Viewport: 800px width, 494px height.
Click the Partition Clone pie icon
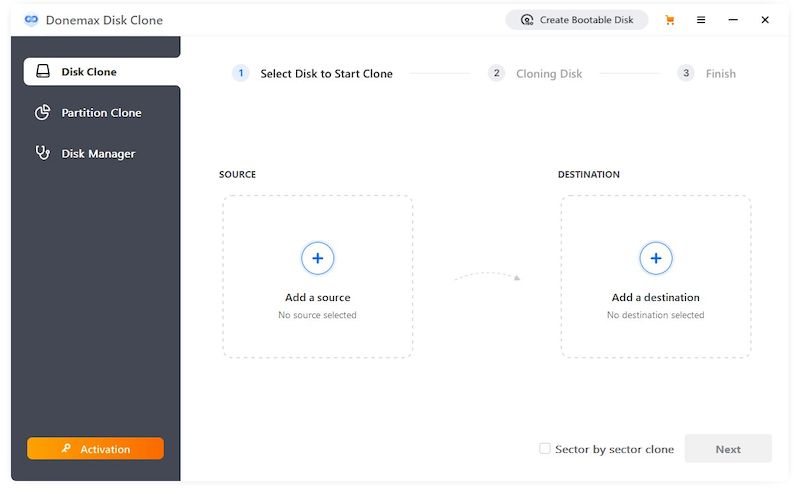pyautogui.click(x=43, y=113)
